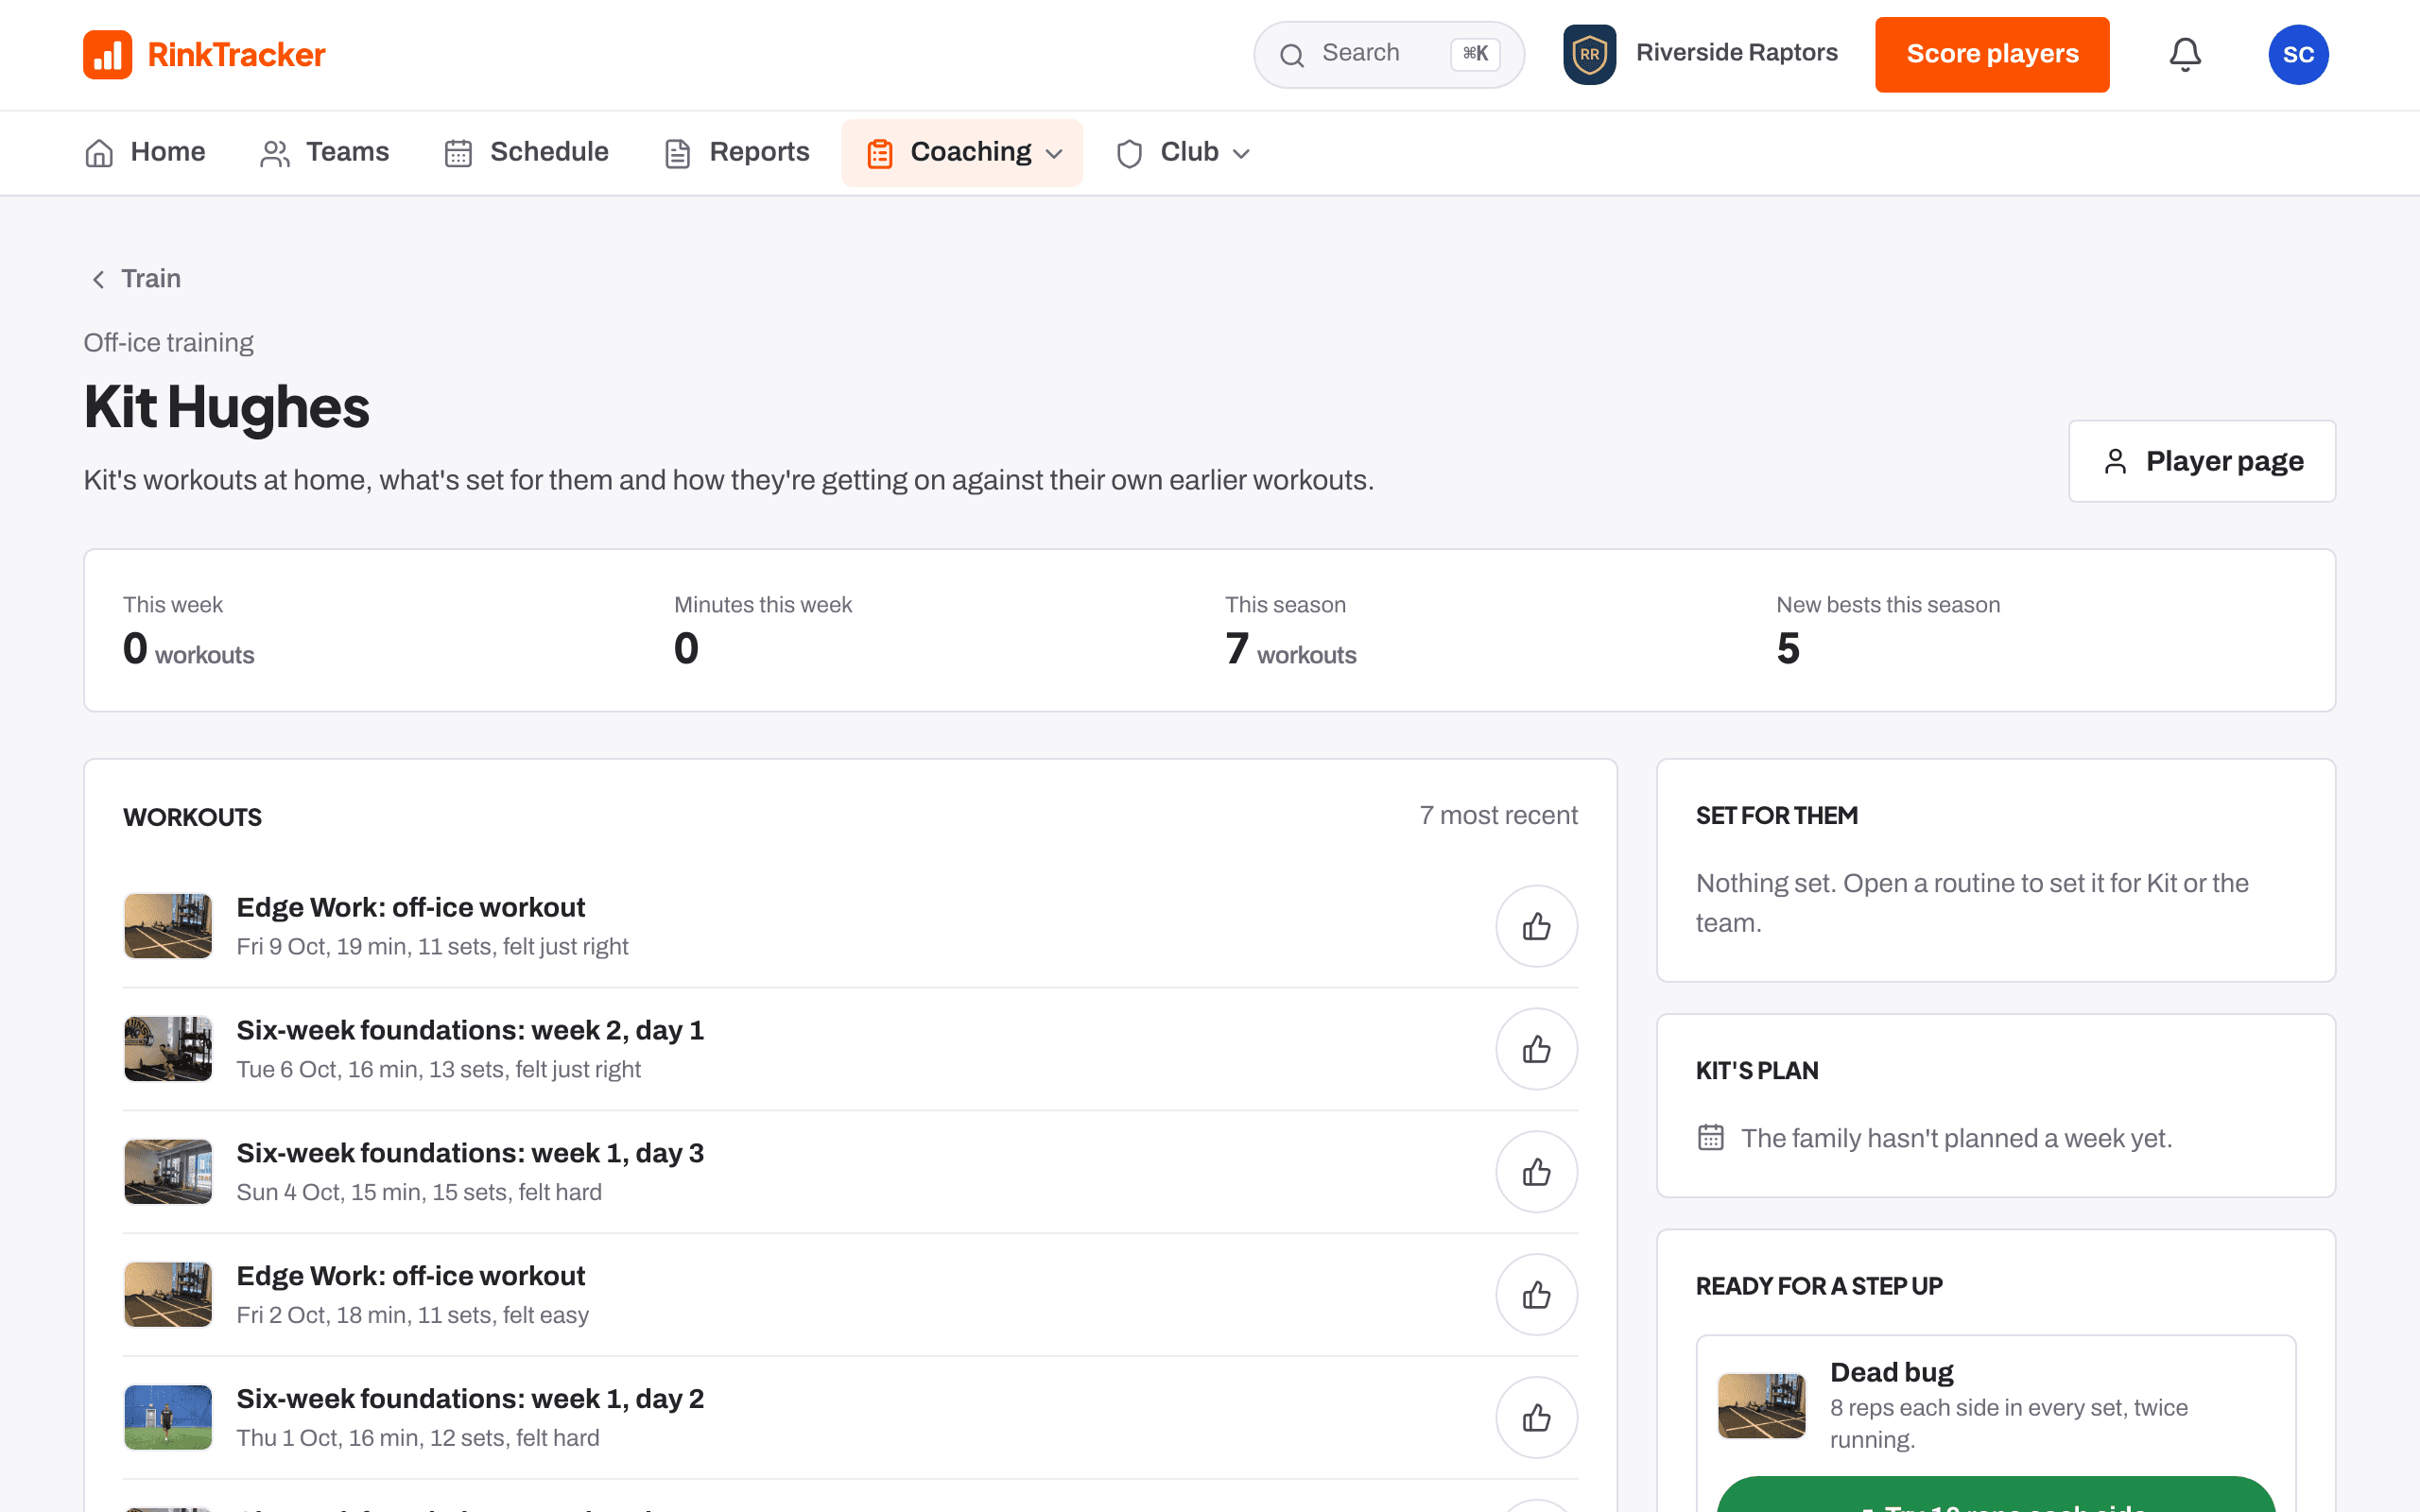
Task: Give thumbs up to Fri 9 Oct Edge Work workout
Action: coord(1536,926)
